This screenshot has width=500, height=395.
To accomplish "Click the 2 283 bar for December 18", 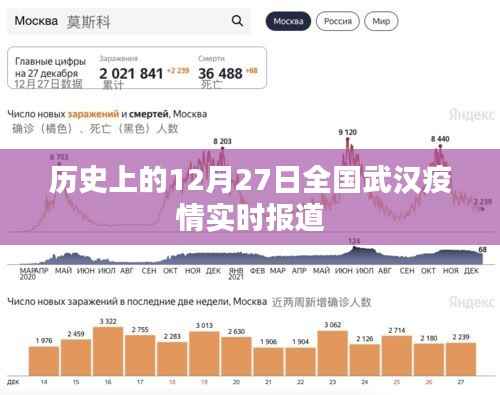I will [x=172, y=359].
